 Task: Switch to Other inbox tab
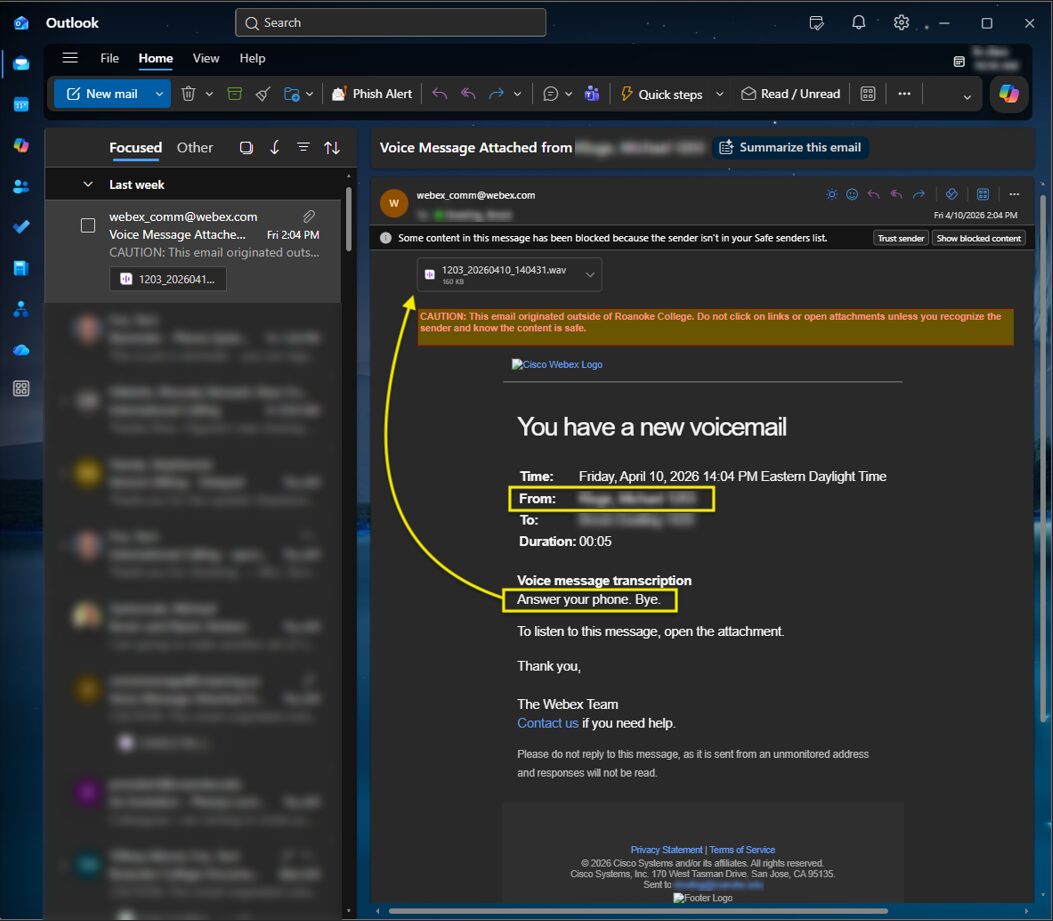click(x=195, y=148)
